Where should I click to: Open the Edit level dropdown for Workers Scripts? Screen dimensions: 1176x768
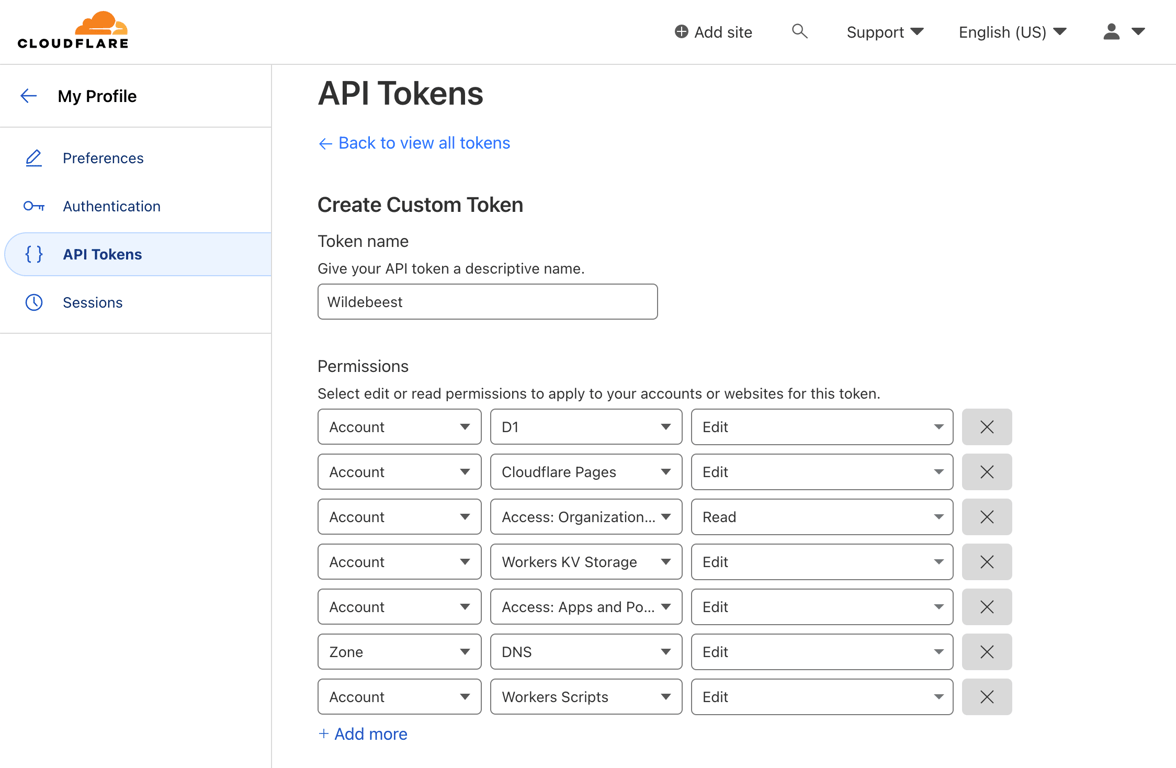[x=822, y=697]
